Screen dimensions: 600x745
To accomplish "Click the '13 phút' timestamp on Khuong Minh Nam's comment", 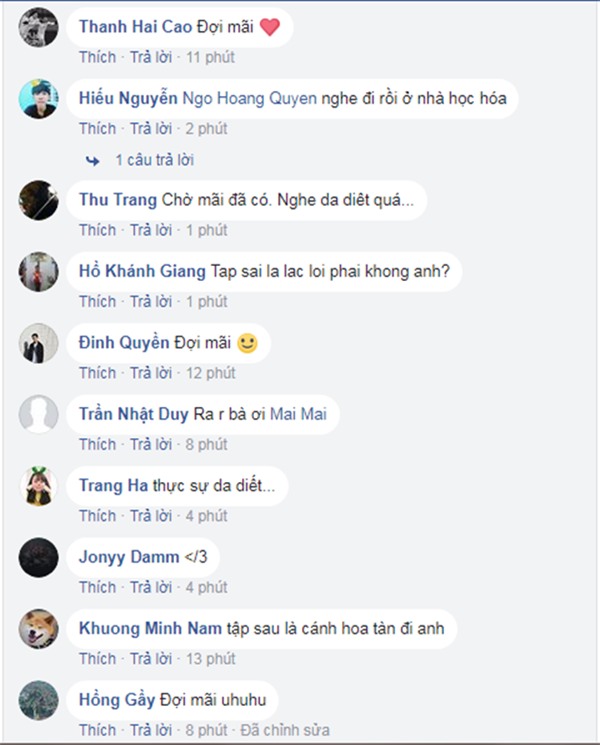I will (x=211, y=659).
